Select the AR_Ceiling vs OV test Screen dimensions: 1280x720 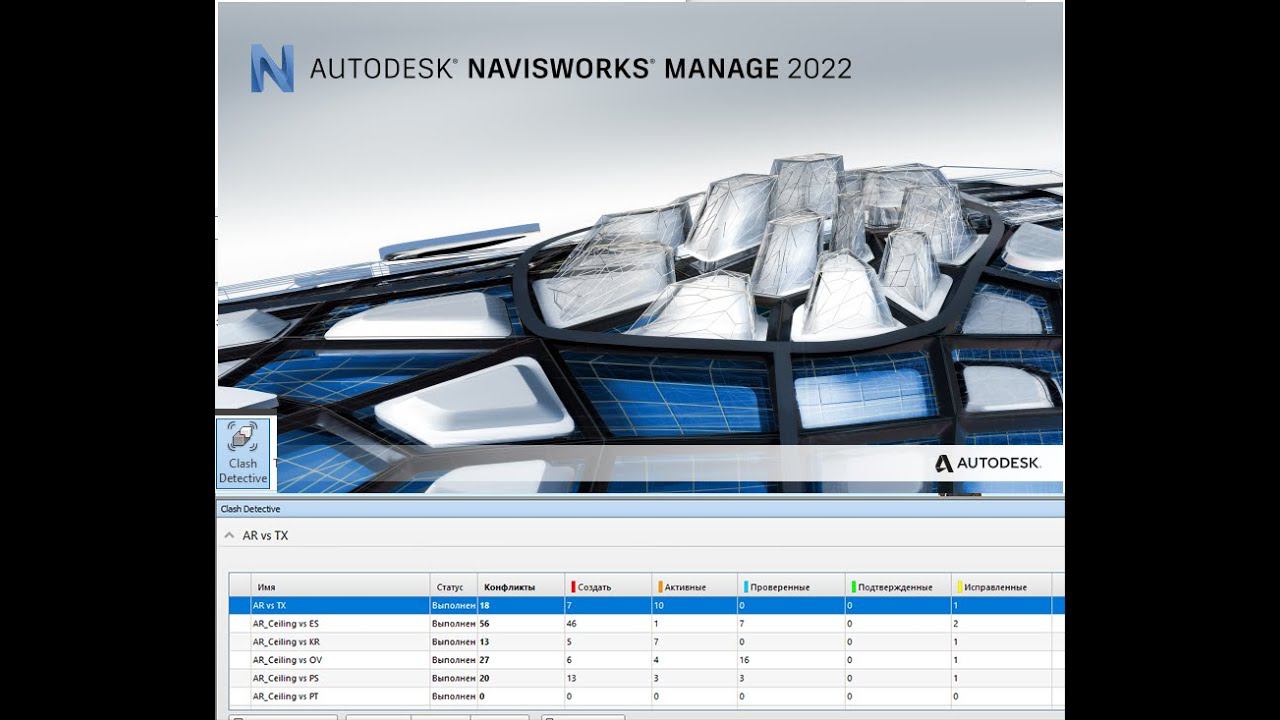coord(287,660)
